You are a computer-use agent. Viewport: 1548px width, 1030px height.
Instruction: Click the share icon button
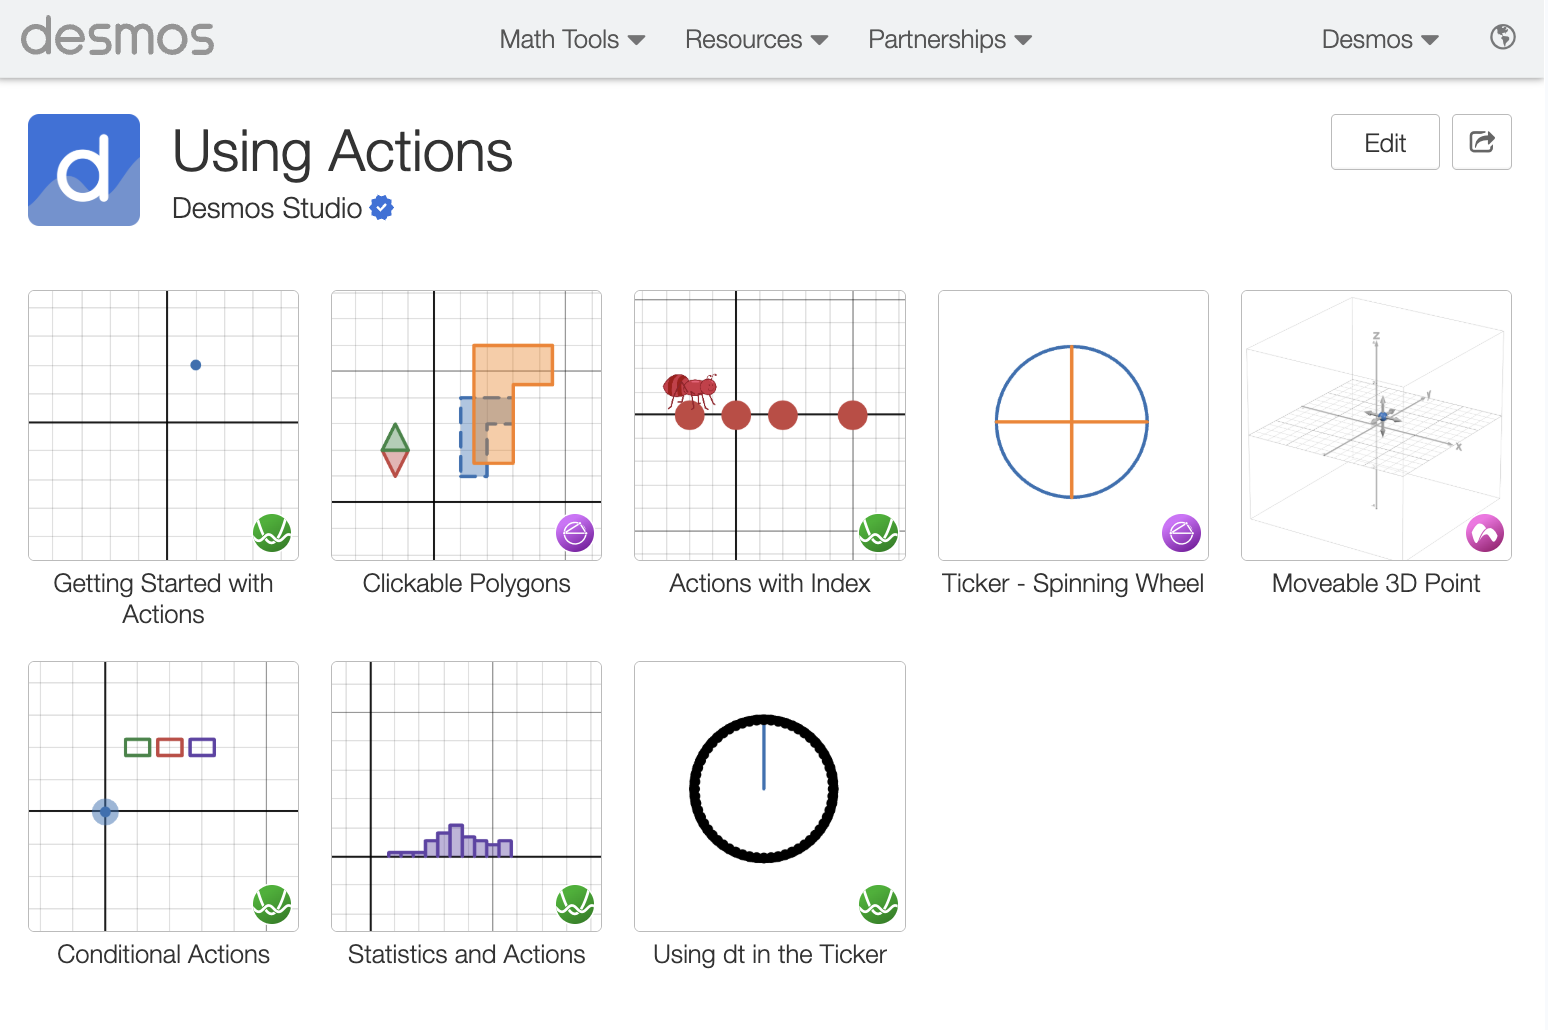1481,142
